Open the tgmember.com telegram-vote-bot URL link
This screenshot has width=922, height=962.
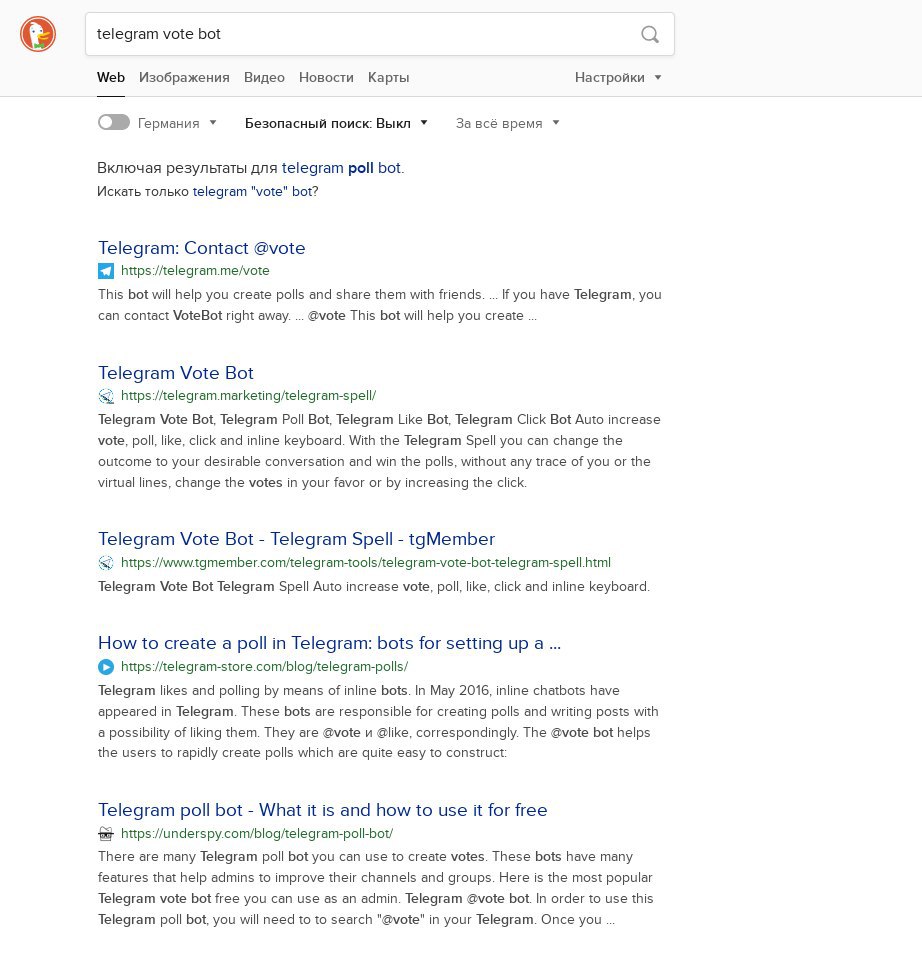pyautogui.click(x=366, y=563)
